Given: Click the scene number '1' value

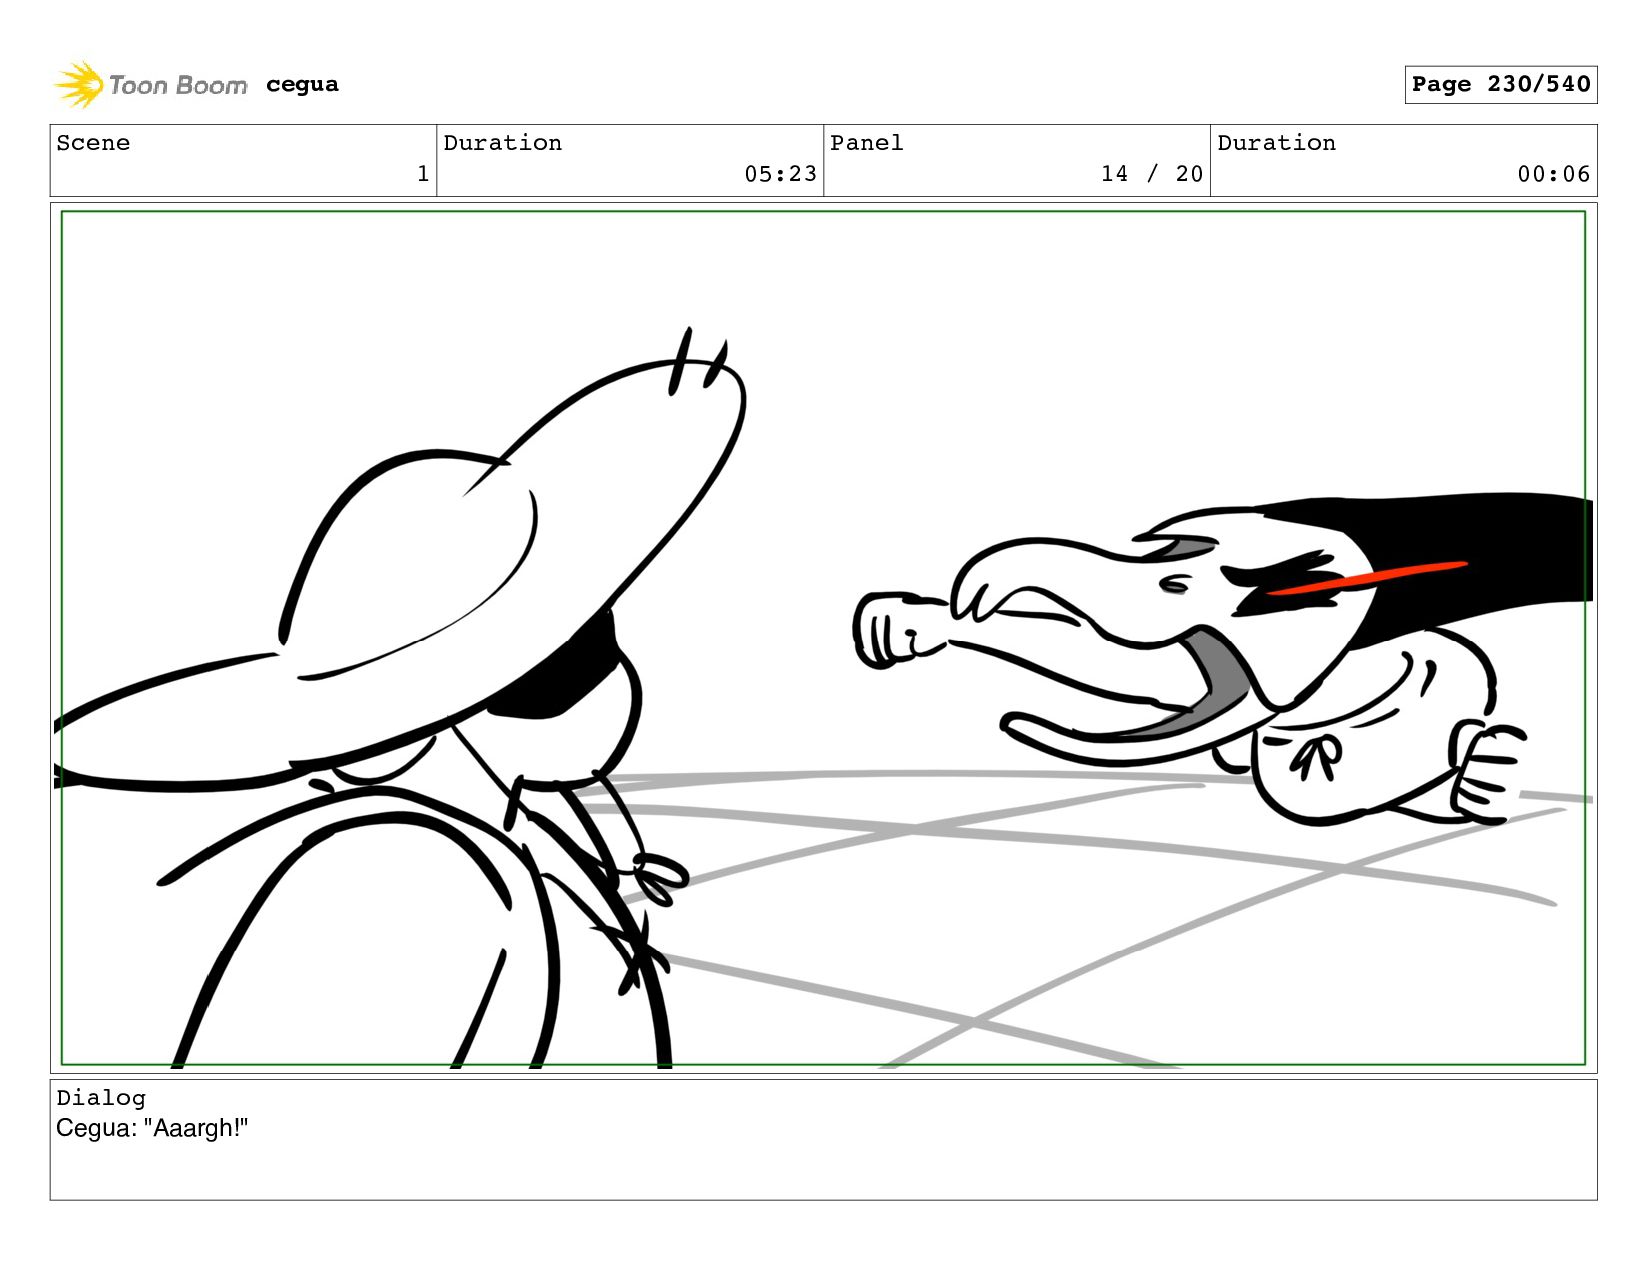Looking at the screenshot, I should coord(423,174).
